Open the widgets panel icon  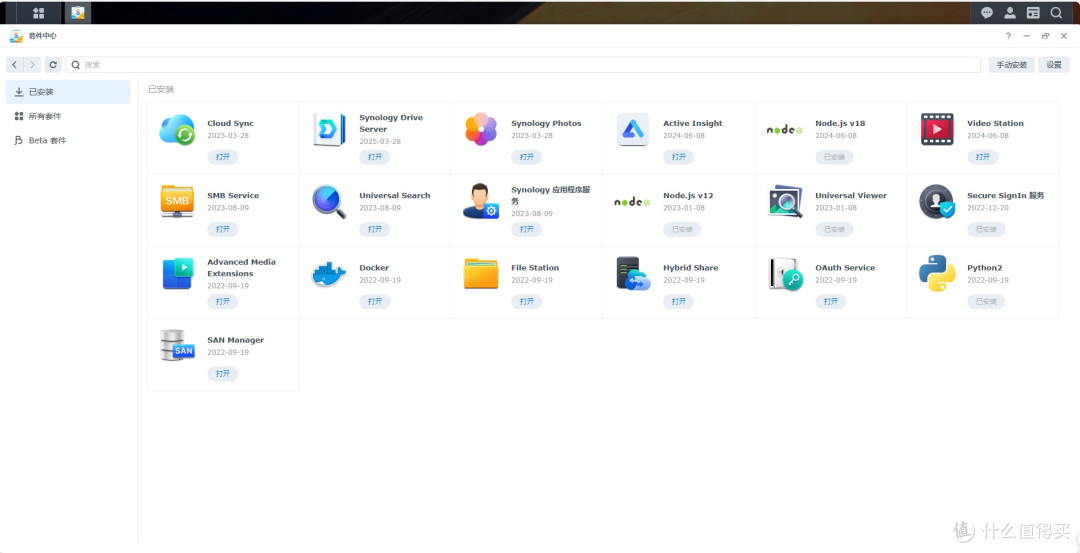pos(1032,13)
